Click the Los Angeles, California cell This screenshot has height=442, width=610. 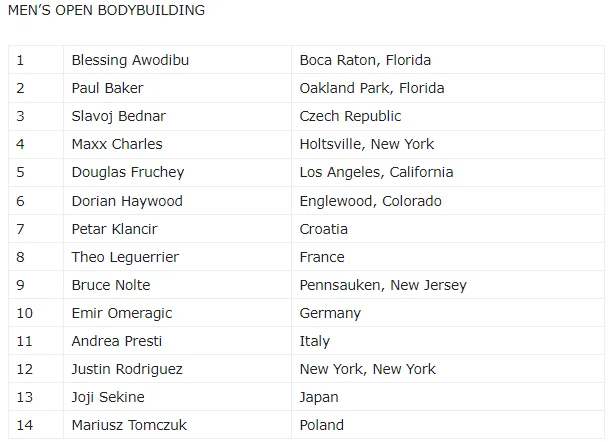[376, 172]
